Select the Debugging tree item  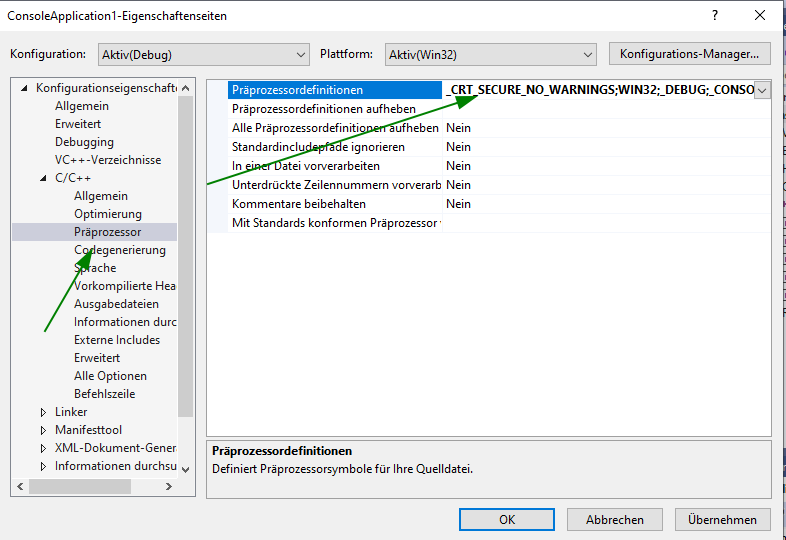[x=84, y=142]
